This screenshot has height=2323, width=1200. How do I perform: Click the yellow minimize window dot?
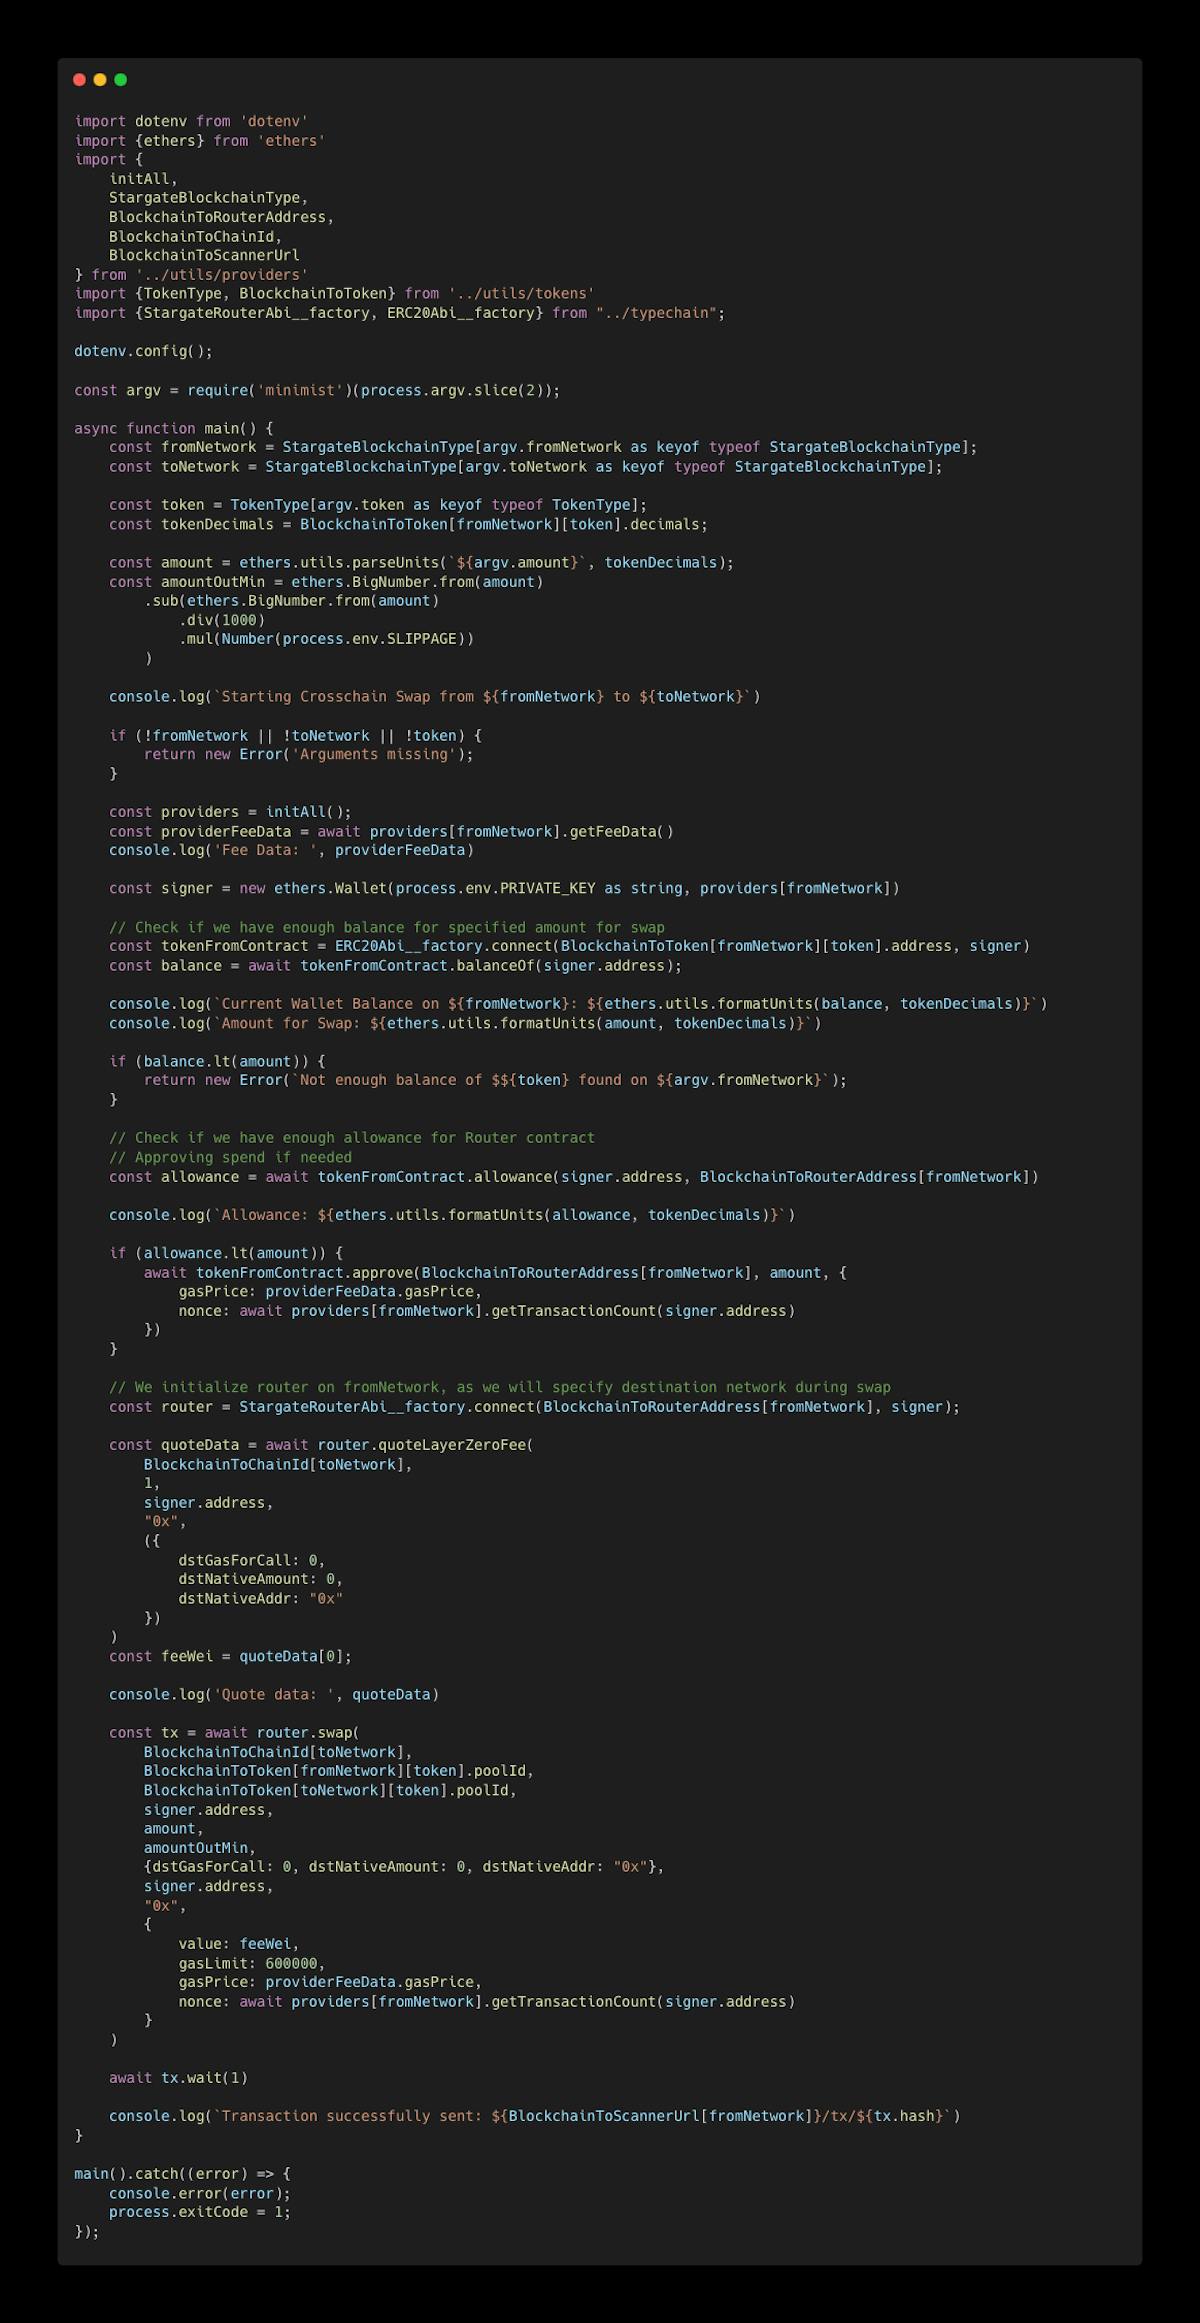(100, 80)
